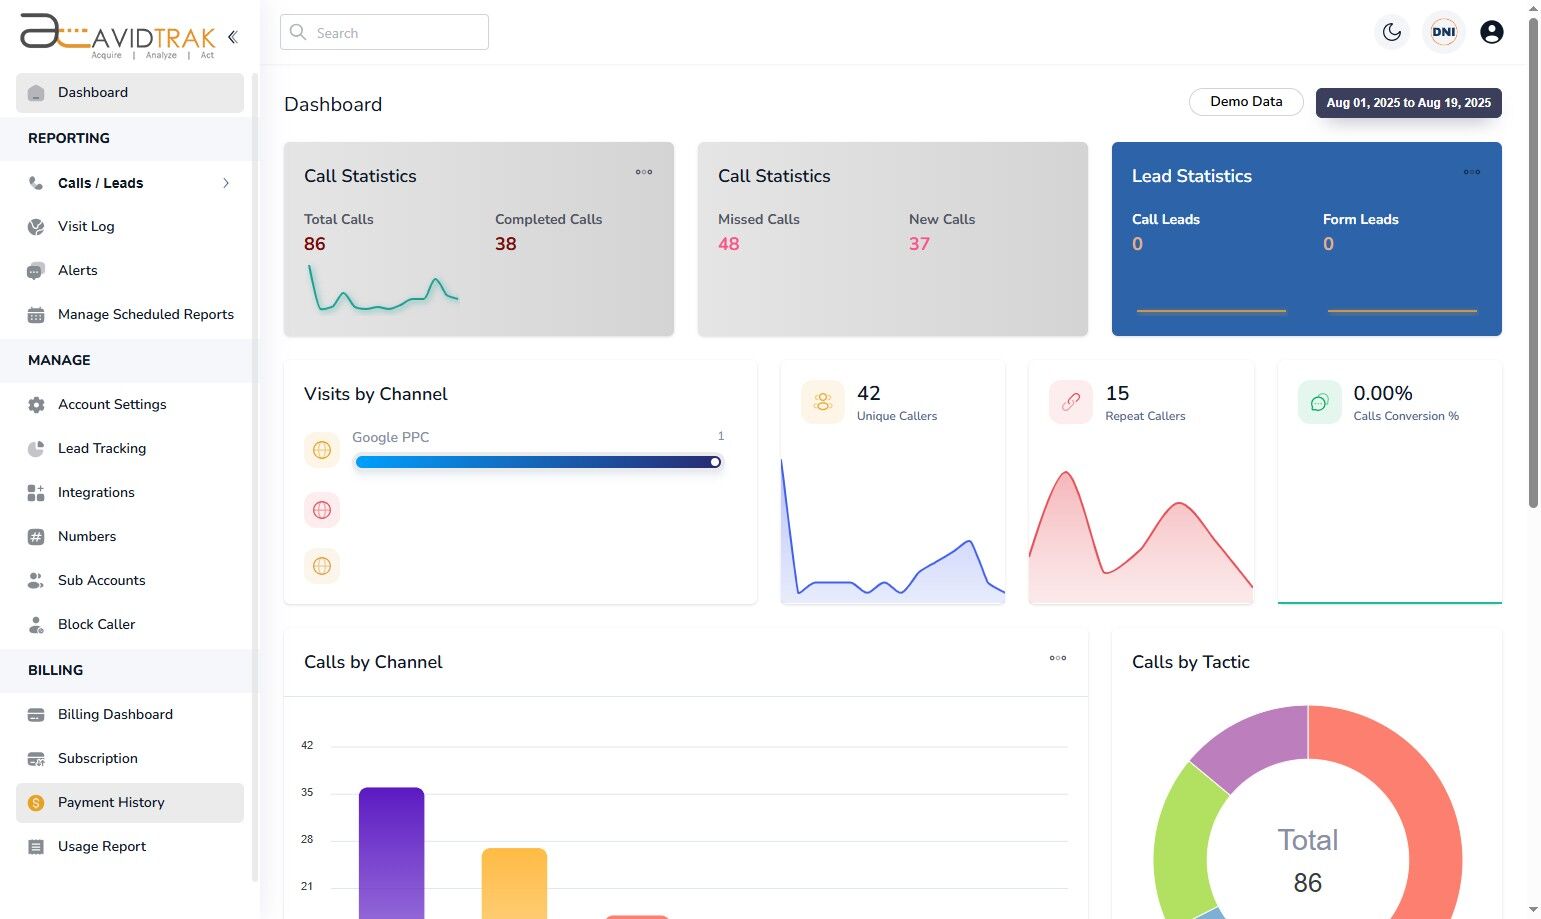Click the Subscription icon

(x=36, y=759)
